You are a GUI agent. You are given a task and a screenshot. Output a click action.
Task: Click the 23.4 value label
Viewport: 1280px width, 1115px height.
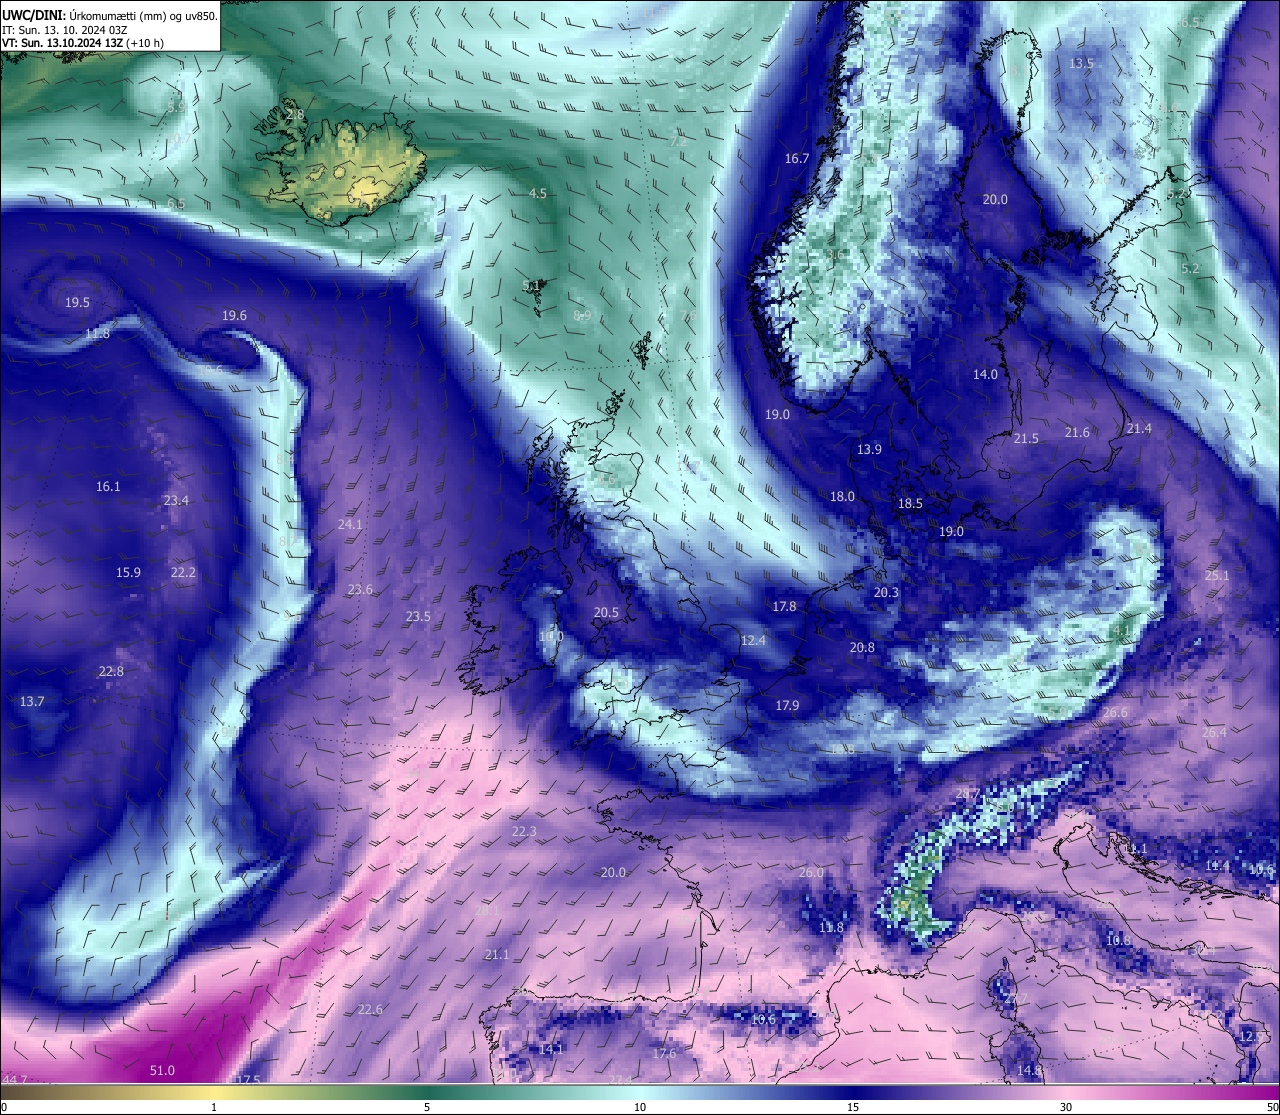(176, 501)
